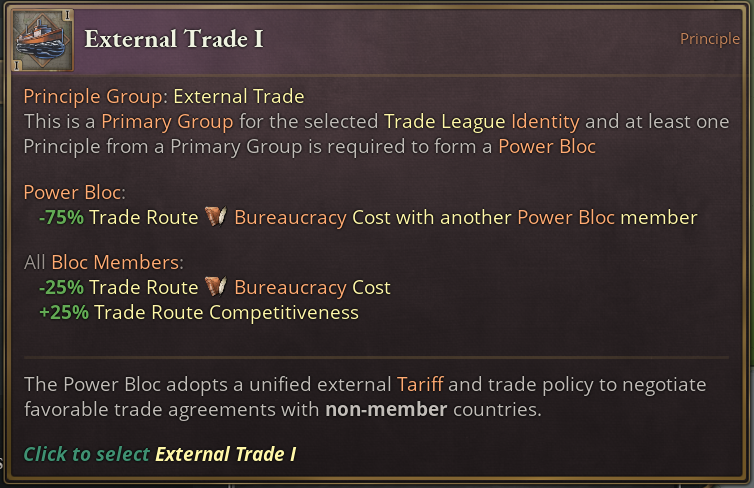Viewport: 754px width, 488px height.
Task: Click Power Bloc in 'another Power Bloc member'
Action: tap(566, 217)
